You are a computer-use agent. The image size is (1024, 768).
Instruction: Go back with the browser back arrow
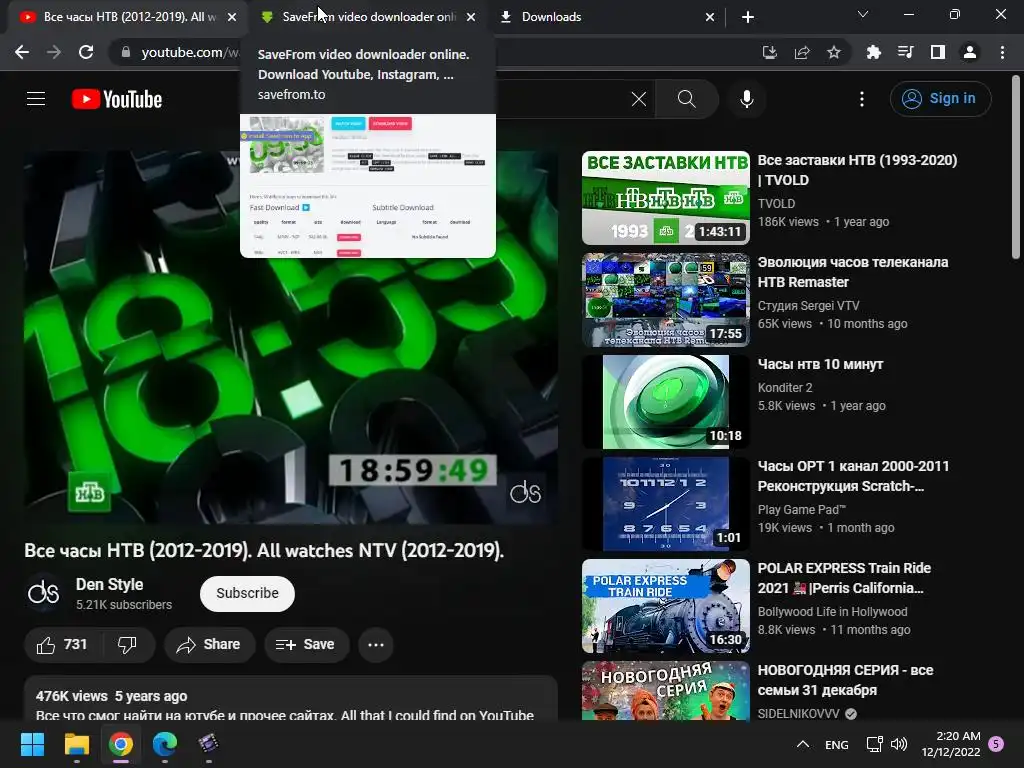pyautogui.click(x=22, y=52)
